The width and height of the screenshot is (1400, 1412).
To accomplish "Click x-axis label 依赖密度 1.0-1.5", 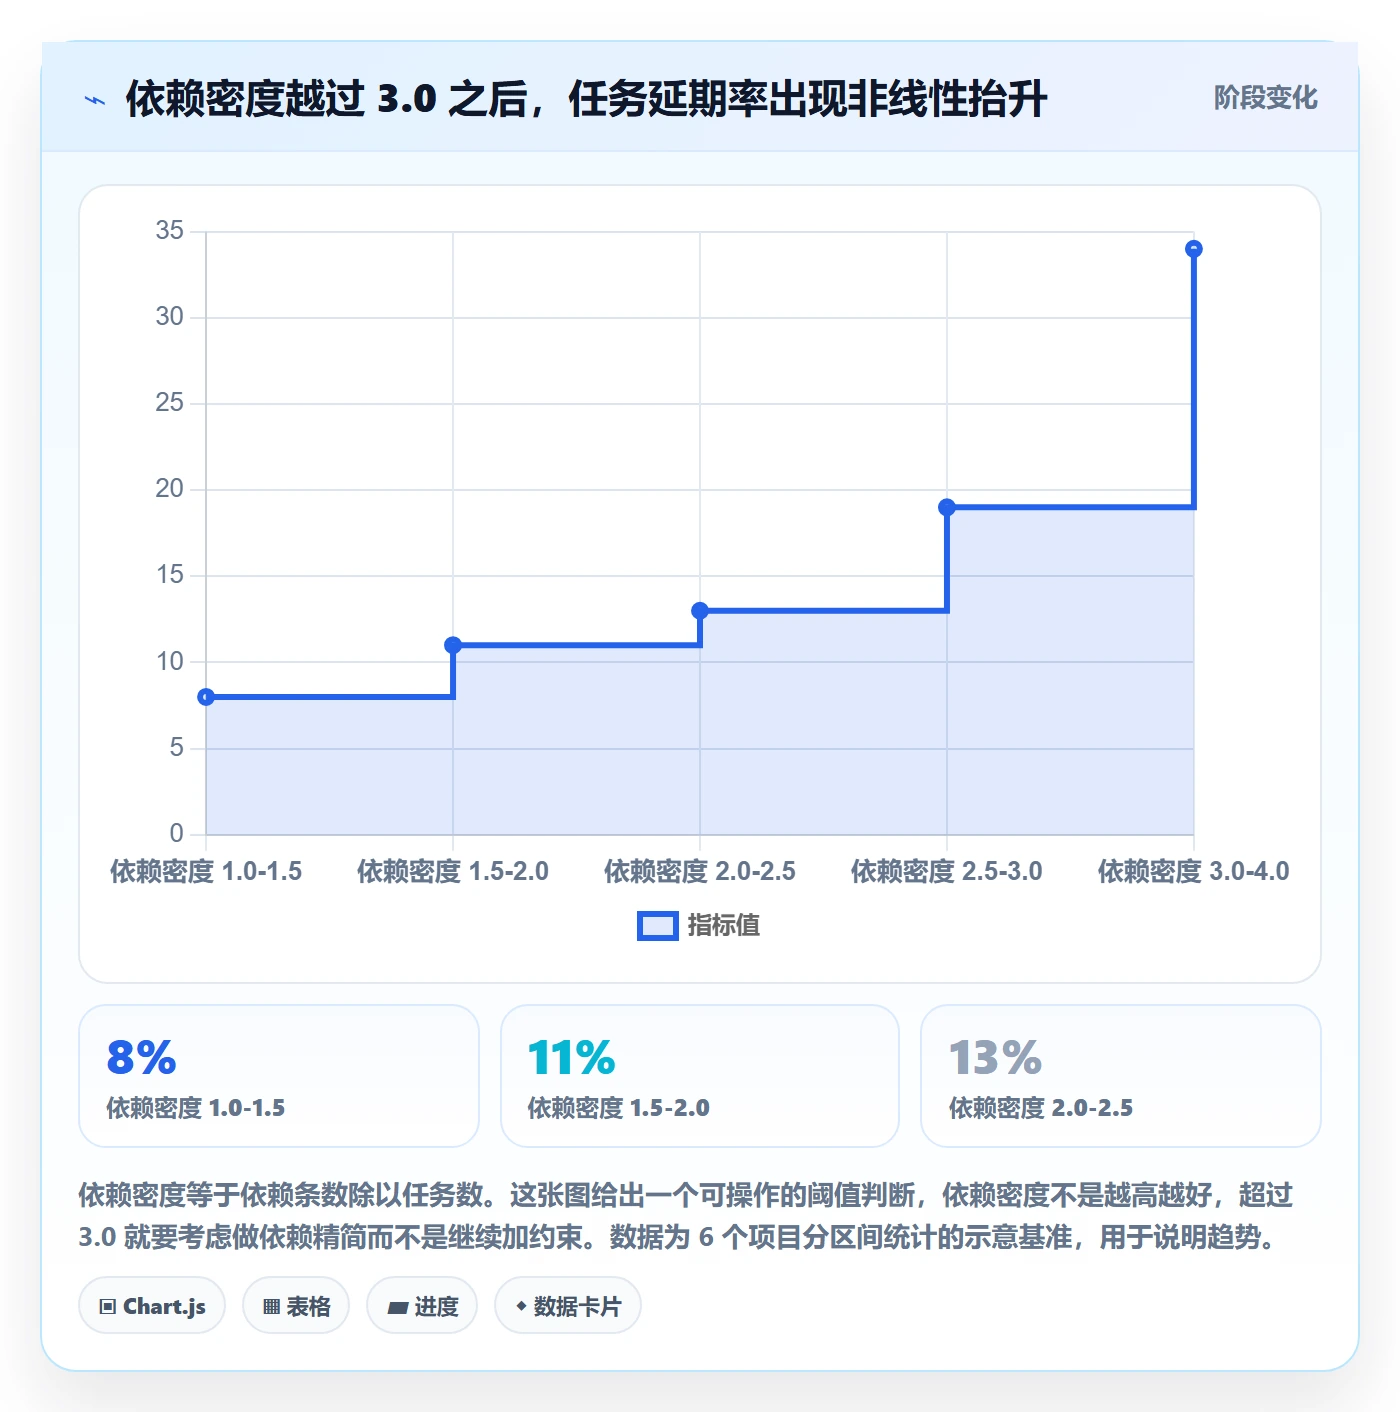I will [x=206, y=871].
